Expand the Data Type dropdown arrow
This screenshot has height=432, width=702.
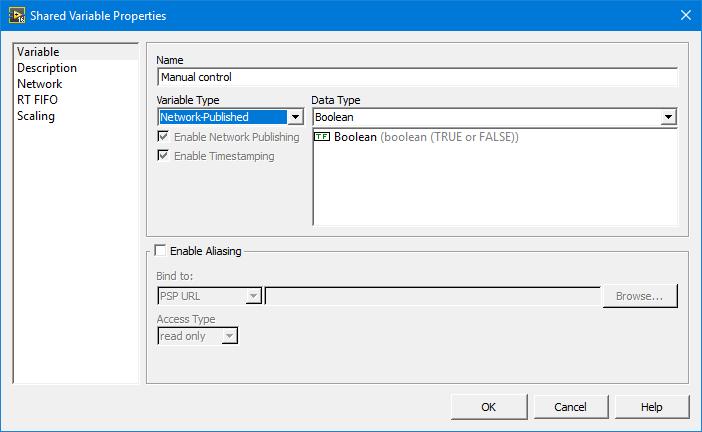tap(668, 117)
